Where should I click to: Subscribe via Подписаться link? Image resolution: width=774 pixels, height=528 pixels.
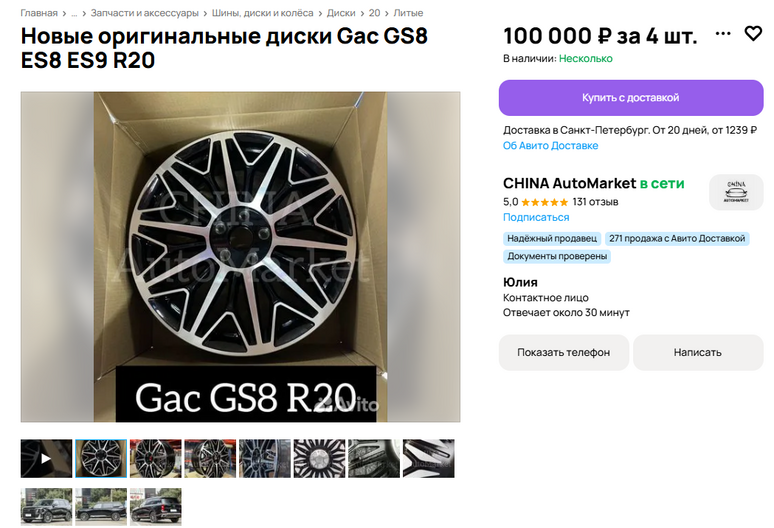536,217
